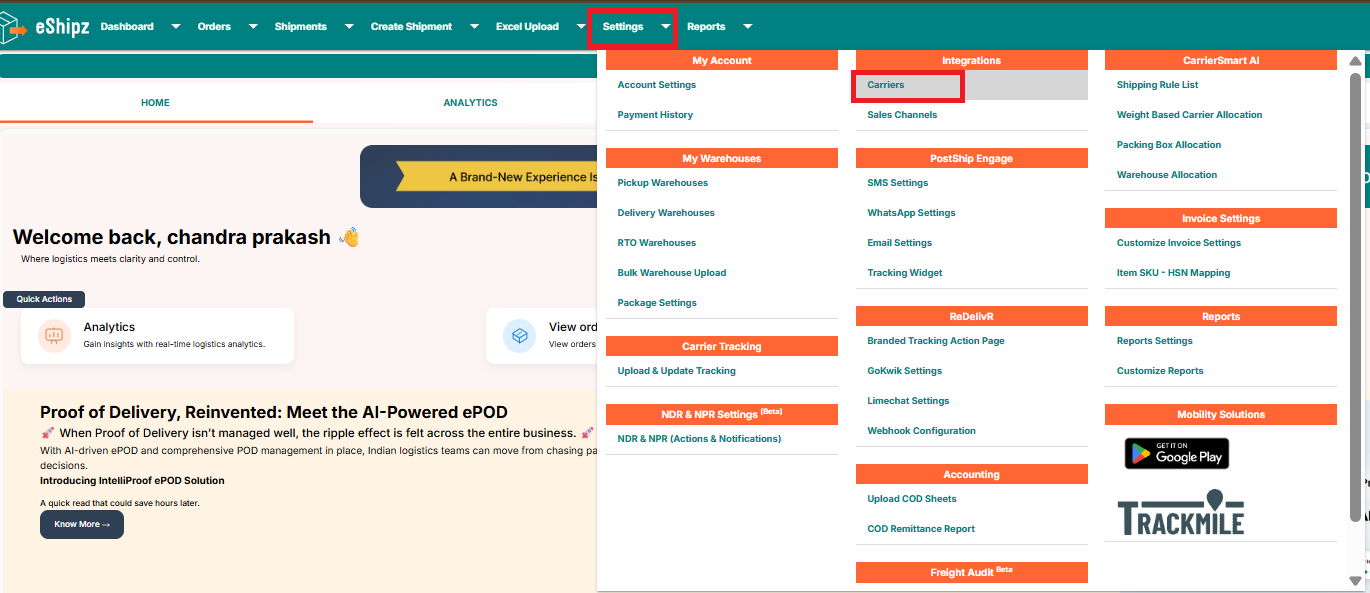Open the Analytics quick action card
Viewport: 1370px width, 593px height.
click(157, 336)
